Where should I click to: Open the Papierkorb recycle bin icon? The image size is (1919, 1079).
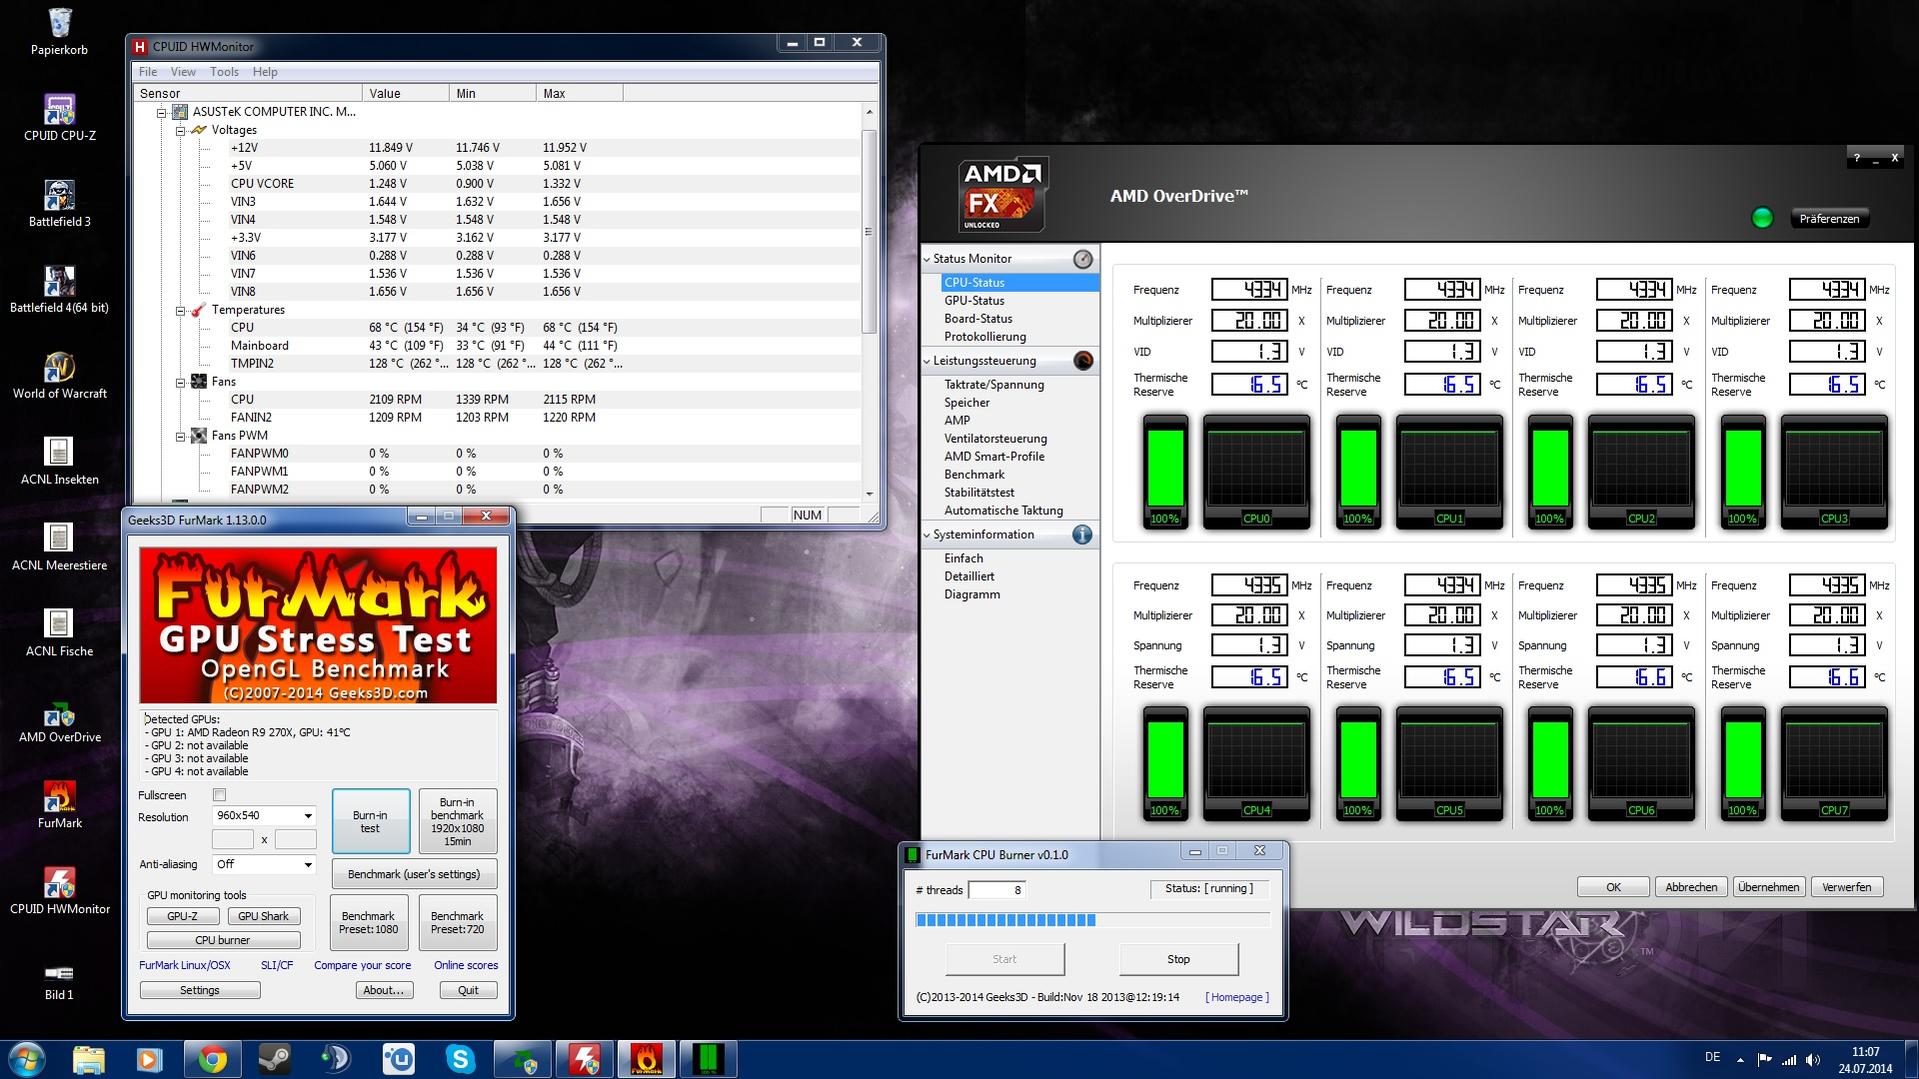pos(59,32)
